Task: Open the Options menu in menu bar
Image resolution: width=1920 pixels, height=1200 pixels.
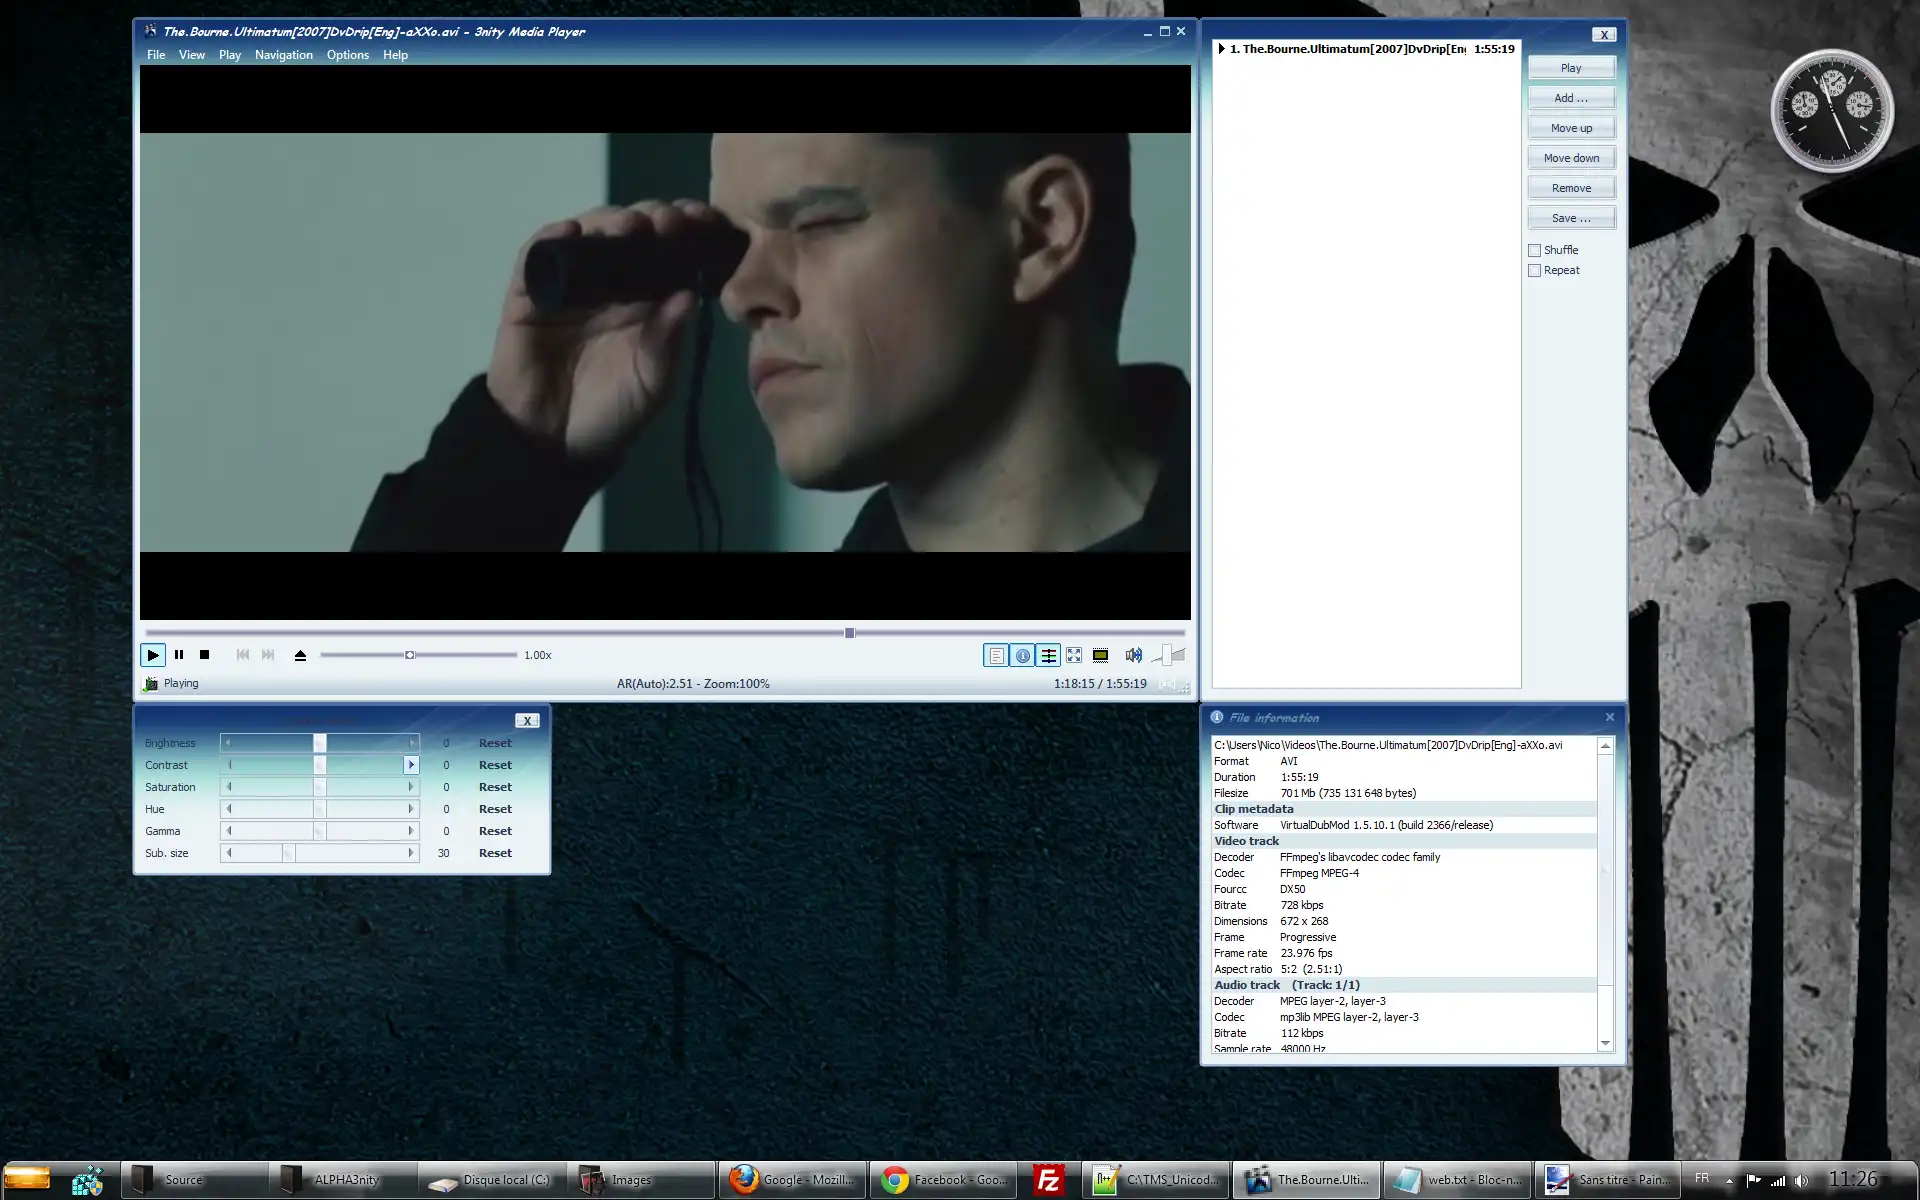Action: point(347,54)
